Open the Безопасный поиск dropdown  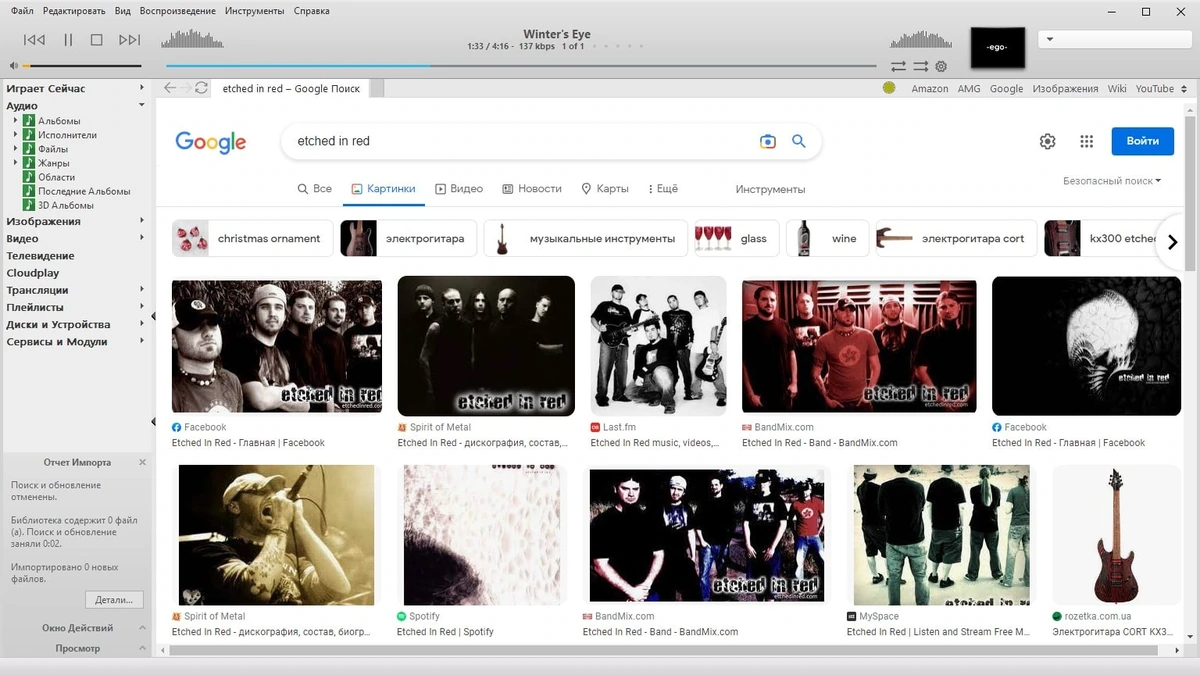(x=1112, y=181)
